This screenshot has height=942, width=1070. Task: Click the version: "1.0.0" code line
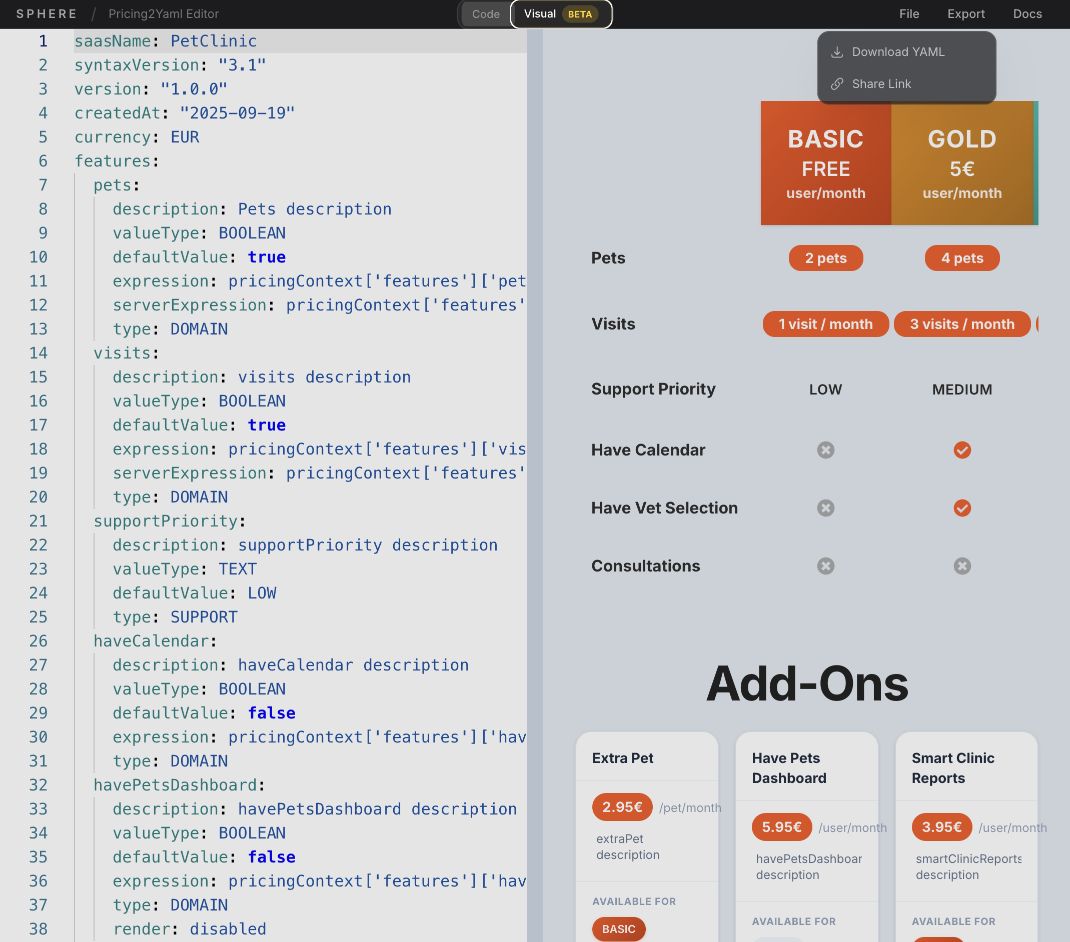[x=150, y=89]
